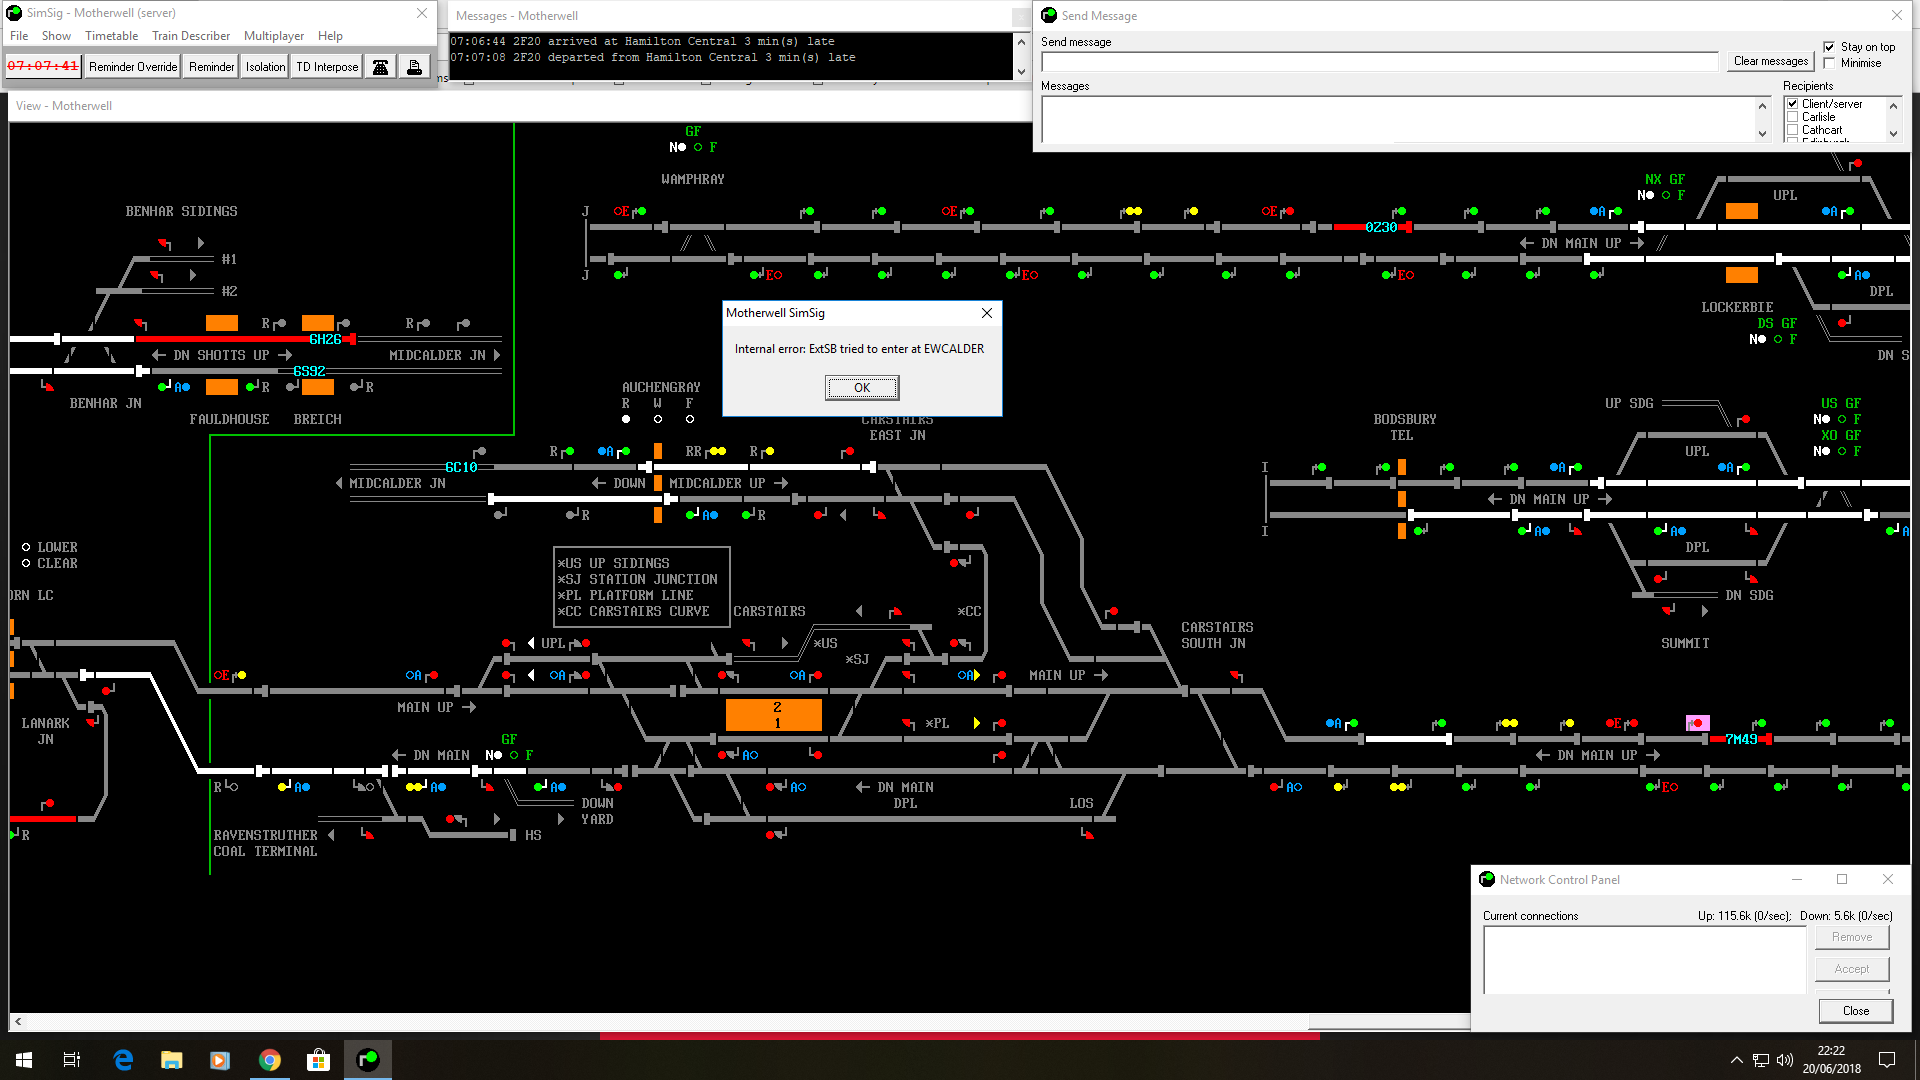1920x1080 pixels.
Task: Open the Windows Start menu
Action: (24, 1060)
